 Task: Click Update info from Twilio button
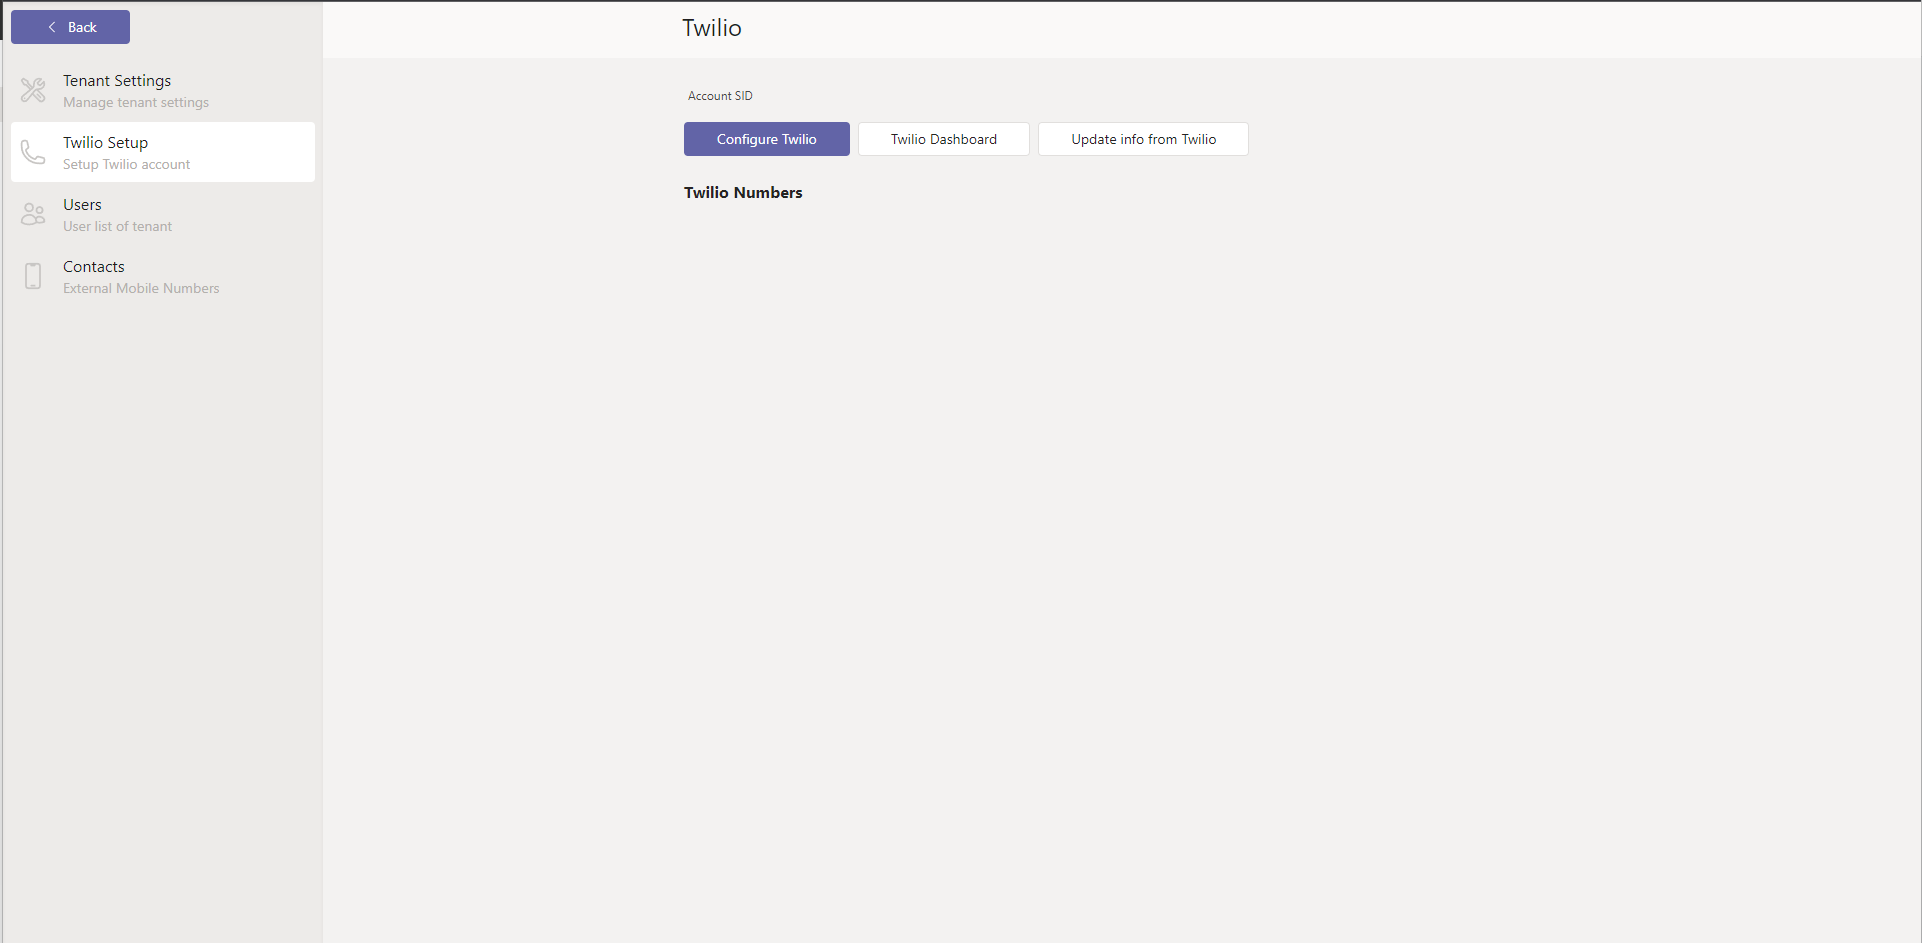coord(1143,139)
